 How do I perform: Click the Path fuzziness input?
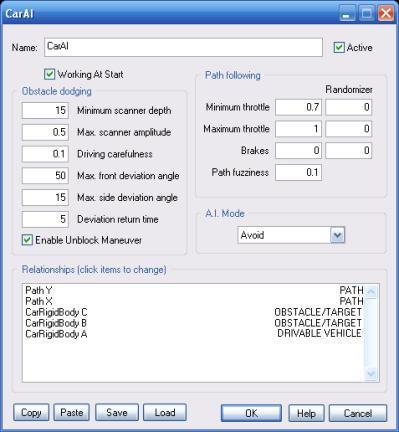pyautogui.click(x=298, y=172)
